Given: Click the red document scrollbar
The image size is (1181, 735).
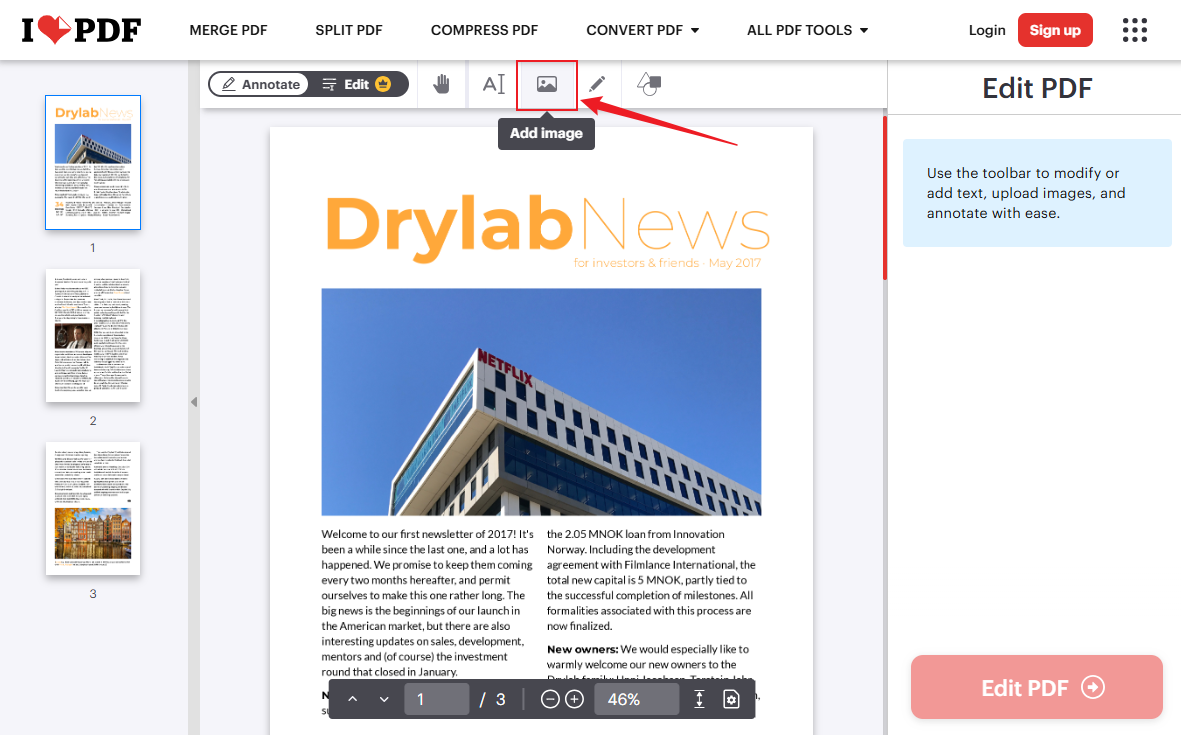Looking at the screenshot, I should (884, 197).
